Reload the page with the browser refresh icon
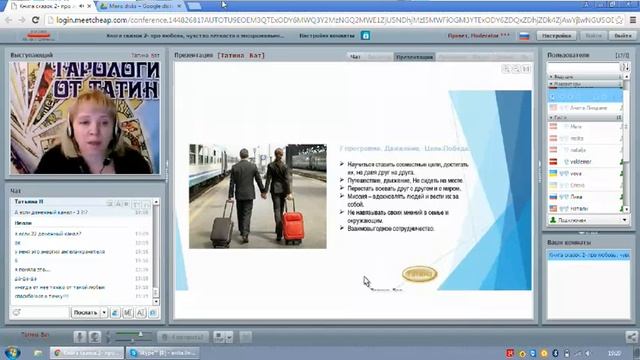Image resolution: width=640 pixels, height=360 pixels. pyautogui.click(x=36, y=20)
